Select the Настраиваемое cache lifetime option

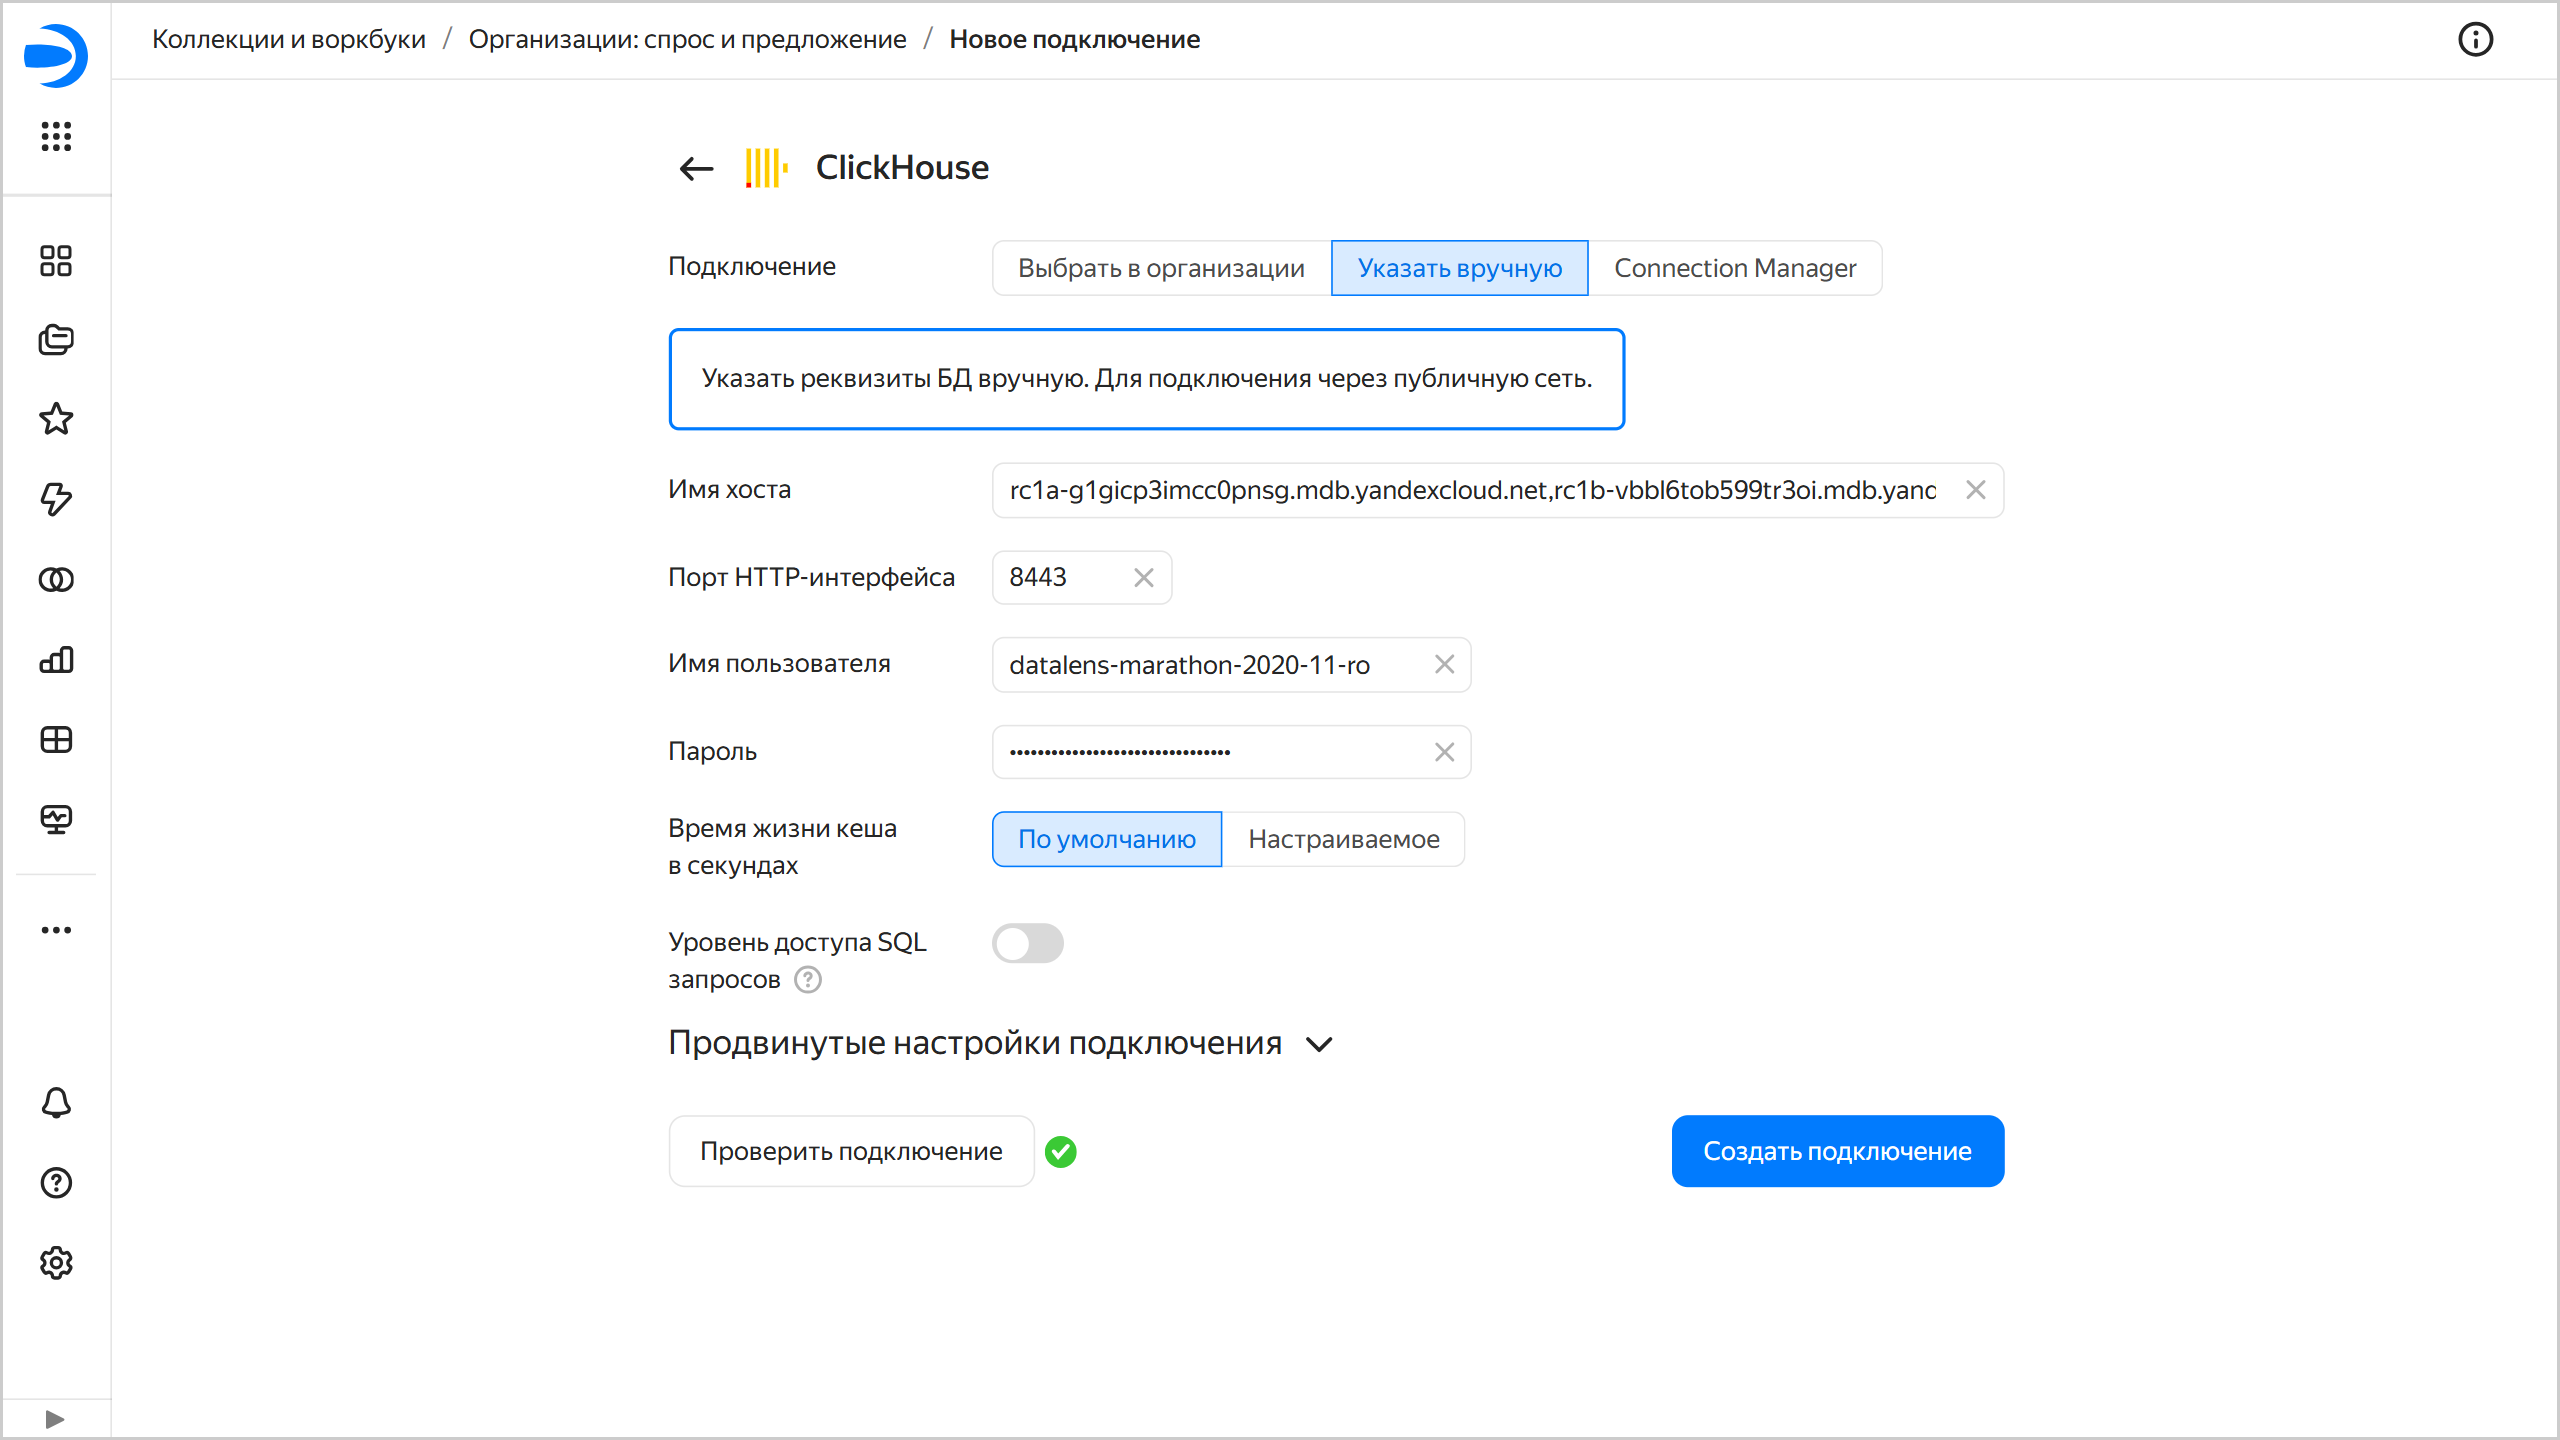coord(1343,839)
